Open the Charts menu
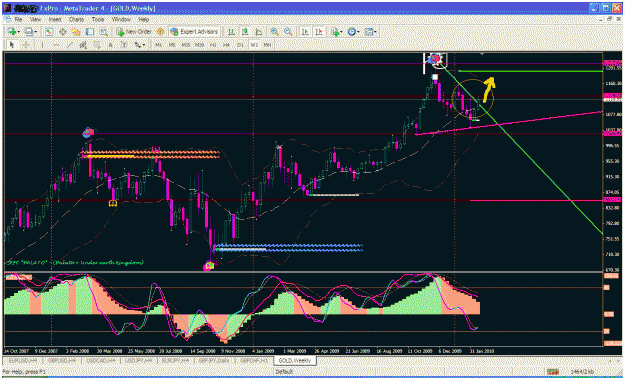This screenshot has width=625, height=378. pyautogui.click(x=76, y=19)
